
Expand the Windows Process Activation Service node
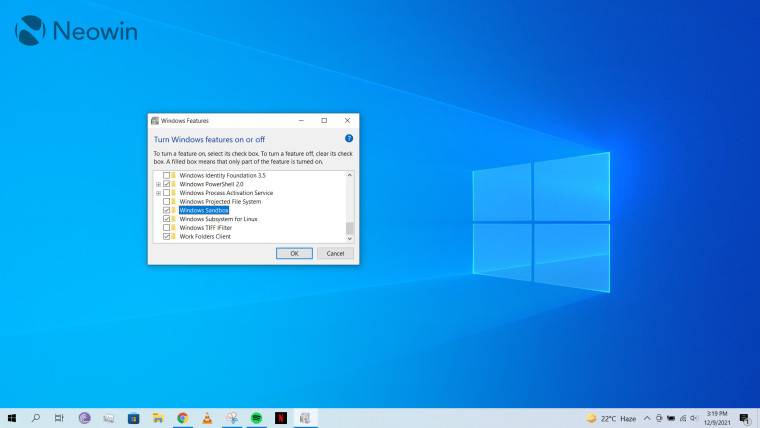pyautogui.click(x=158, y=193)
